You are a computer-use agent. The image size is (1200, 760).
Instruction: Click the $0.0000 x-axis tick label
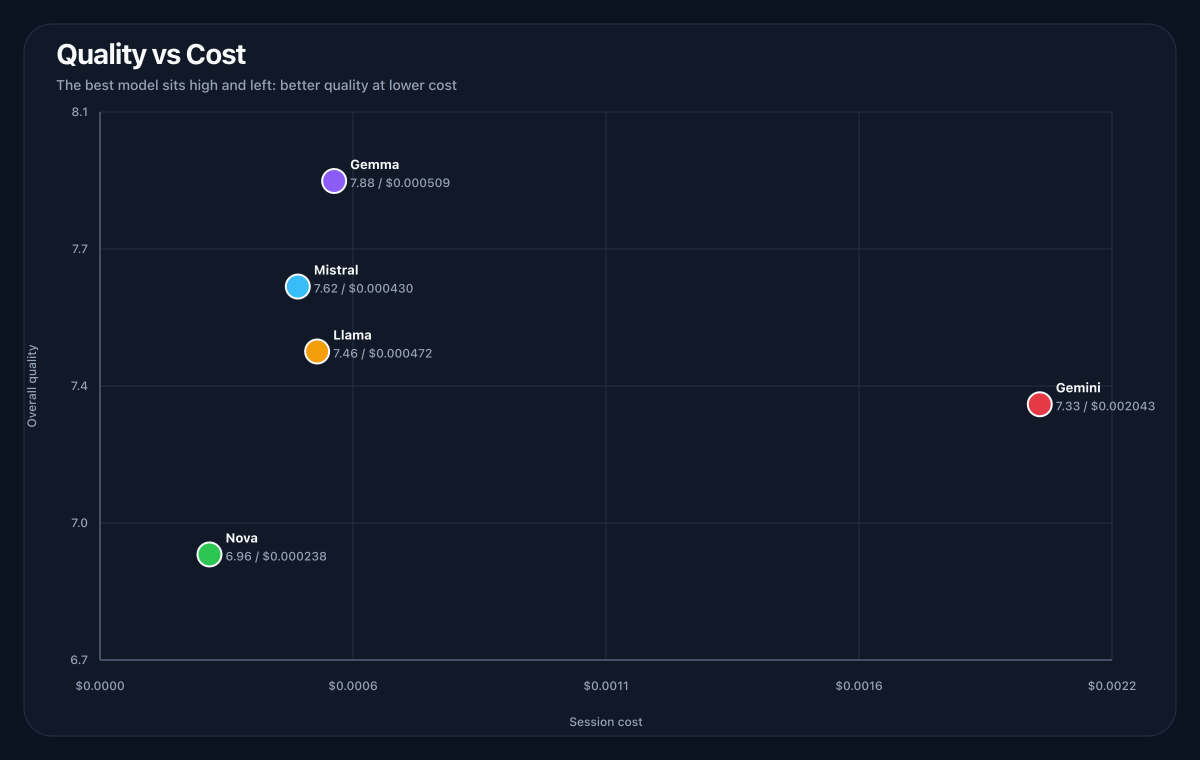click(100, 686)
